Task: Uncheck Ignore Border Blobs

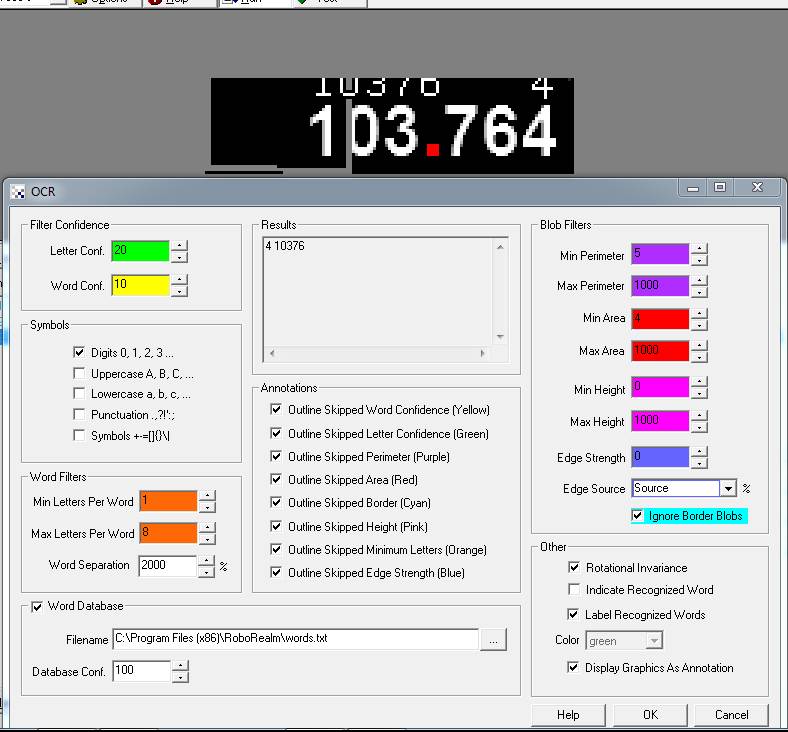Action: click(x=638, y=516)
